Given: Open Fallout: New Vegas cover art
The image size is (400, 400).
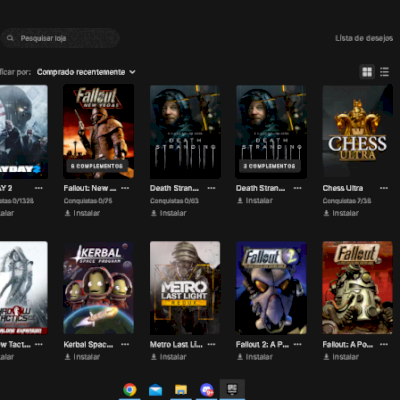Looking at the screenshot, I should [x=99, y=131].
